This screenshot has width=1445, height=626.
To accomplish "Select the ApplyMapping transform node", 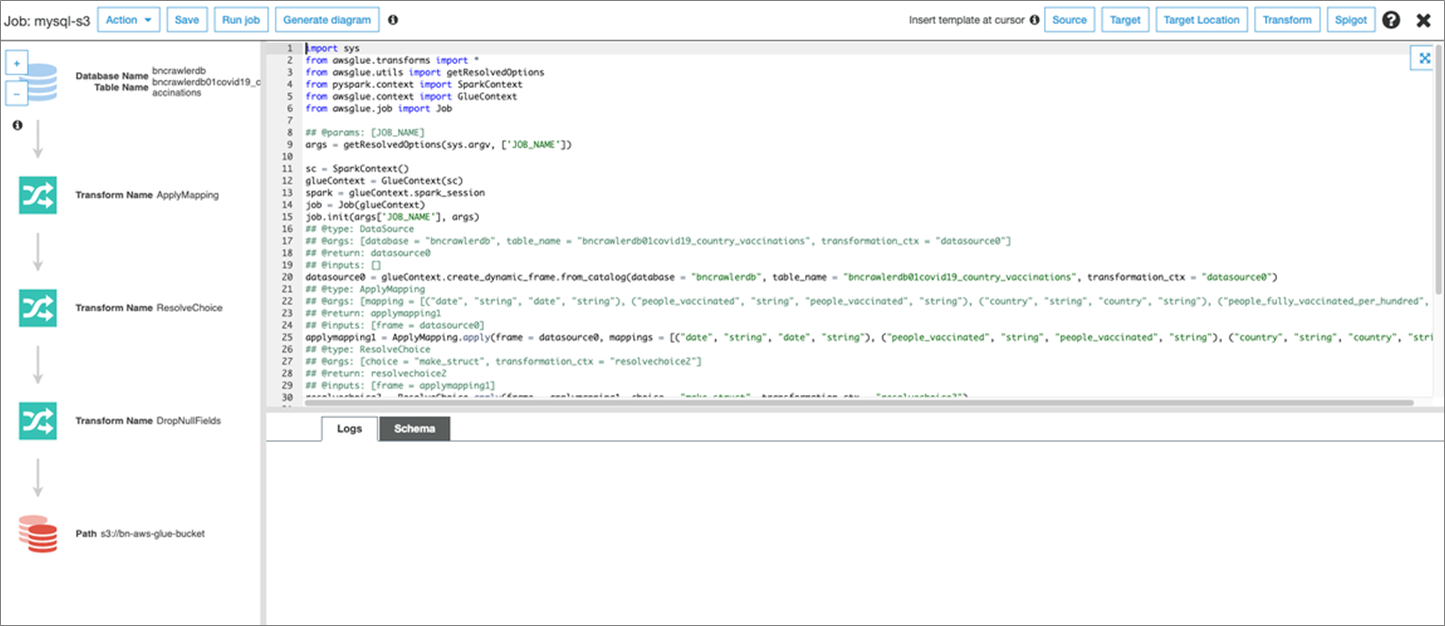I will click(x=37, y=194).
